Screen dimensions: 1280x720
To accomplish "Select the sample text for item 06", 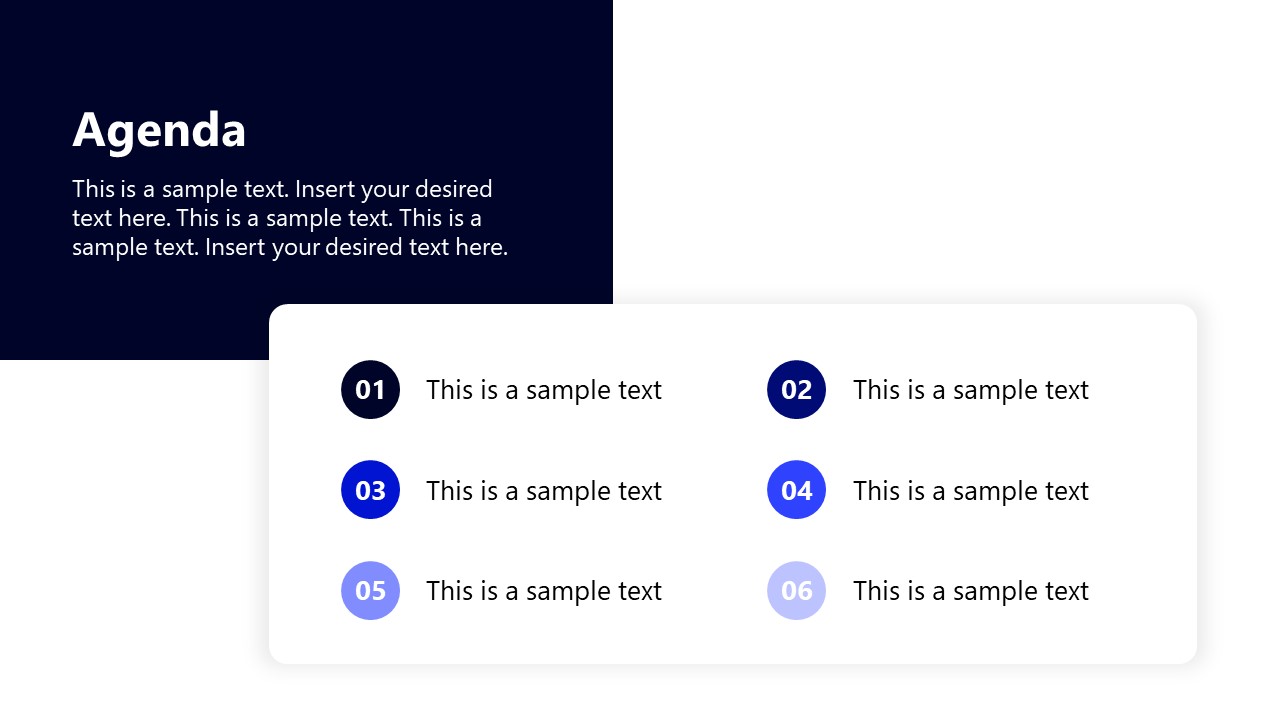I will 970,591.
